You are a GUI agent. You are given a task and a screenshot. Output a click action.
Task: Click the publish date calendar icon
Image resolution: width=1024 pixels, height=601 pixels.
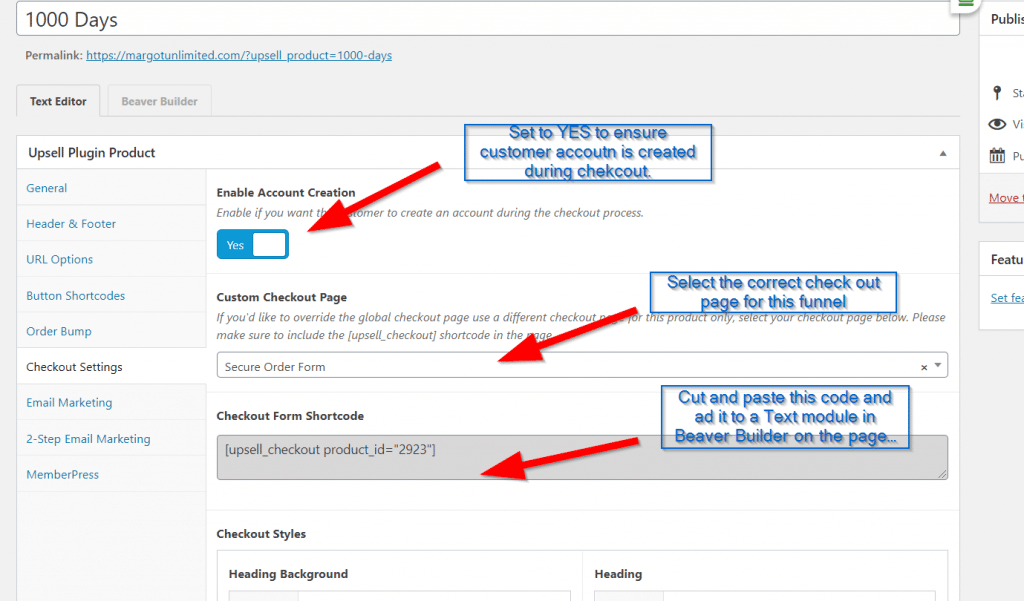tap(997, 156)
